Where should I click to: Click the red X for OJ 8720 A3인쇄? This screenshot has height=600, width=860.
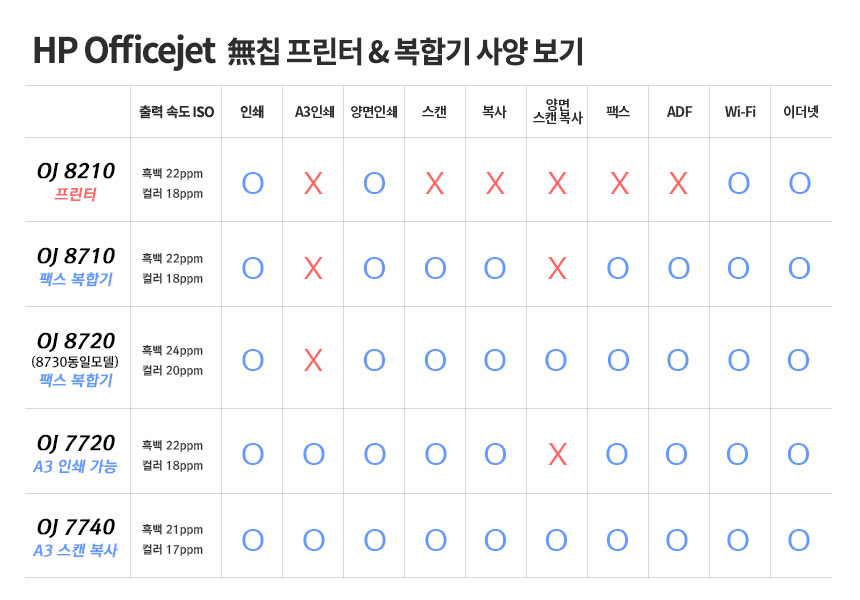click(313, 360)
